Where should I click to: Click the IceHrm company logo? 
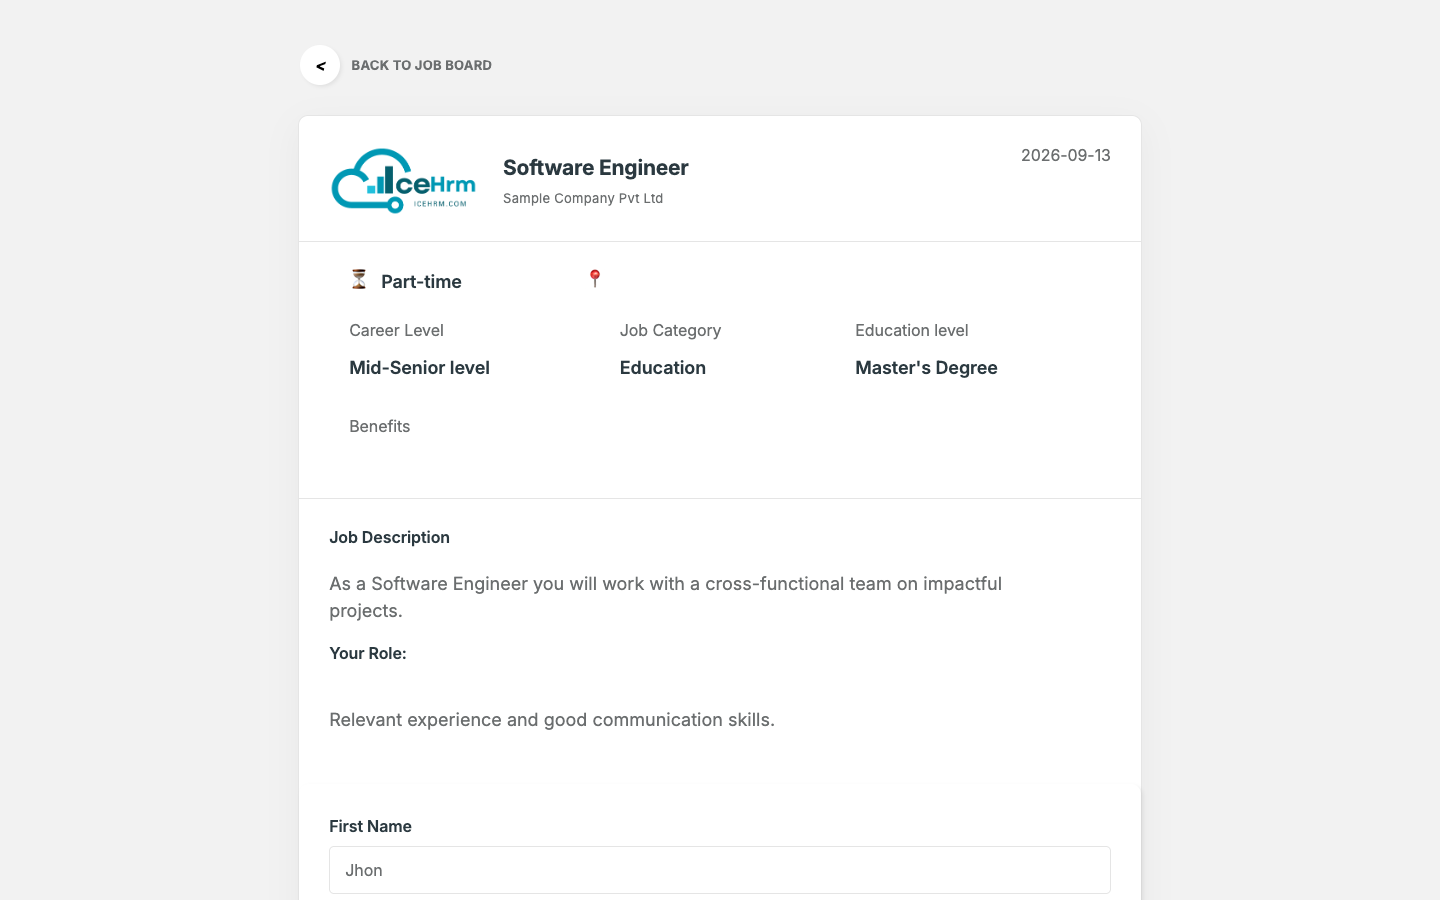[403, 180]
